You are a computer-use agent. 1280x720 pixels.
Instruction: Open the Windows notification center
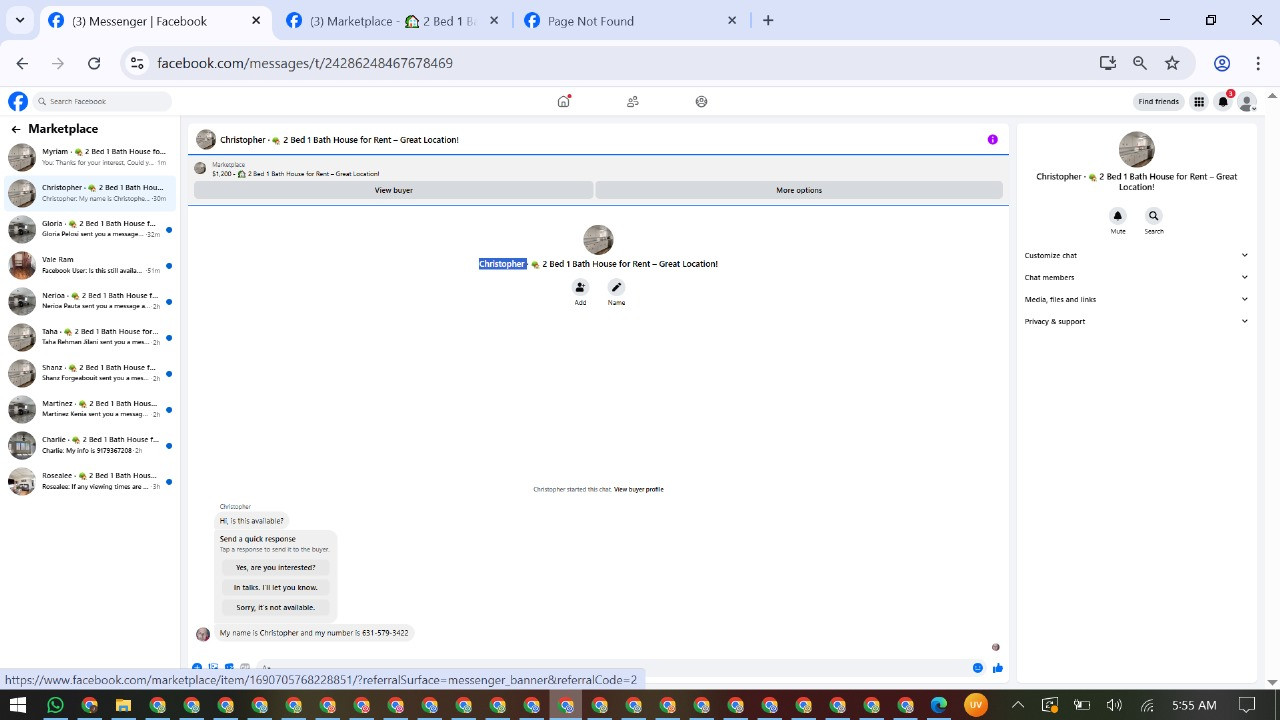point(1247,705)
